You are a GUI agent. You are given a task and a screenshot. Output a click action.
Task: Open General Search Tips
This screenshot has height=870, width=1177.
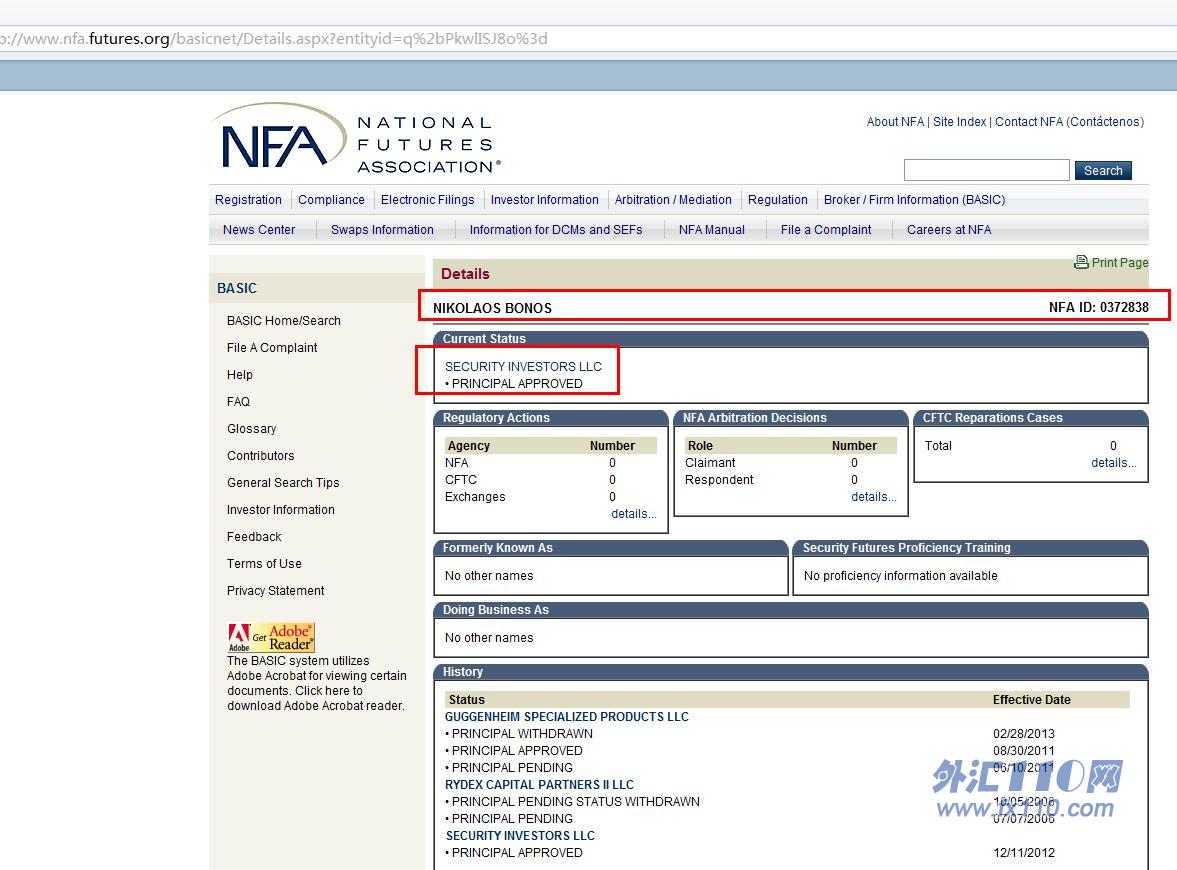(283, 483)
